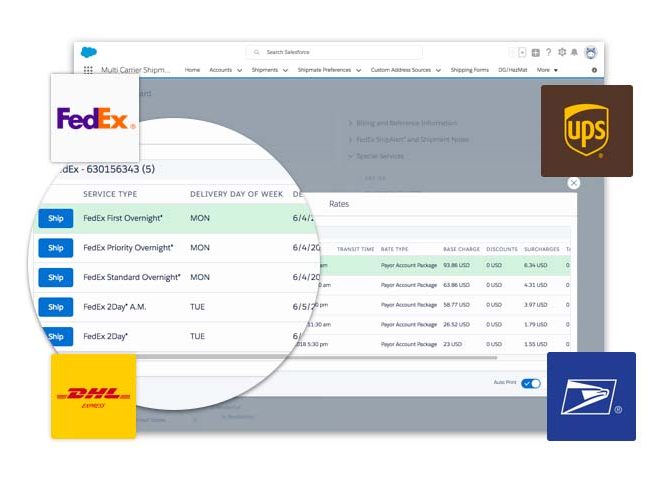The height and width of the screenshot is (480, 660).
Task: Expand the Shipmate Preferences dropdown chevron
Action: tap(359, 70)
